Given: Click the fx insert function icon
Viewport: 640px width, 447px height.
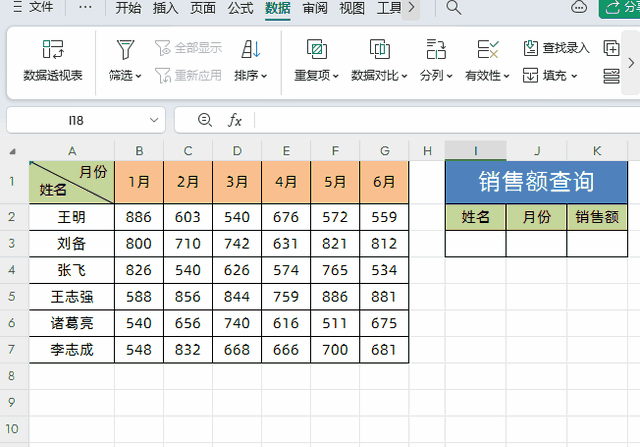Looking at the screenshot, I should click(235, 120).
